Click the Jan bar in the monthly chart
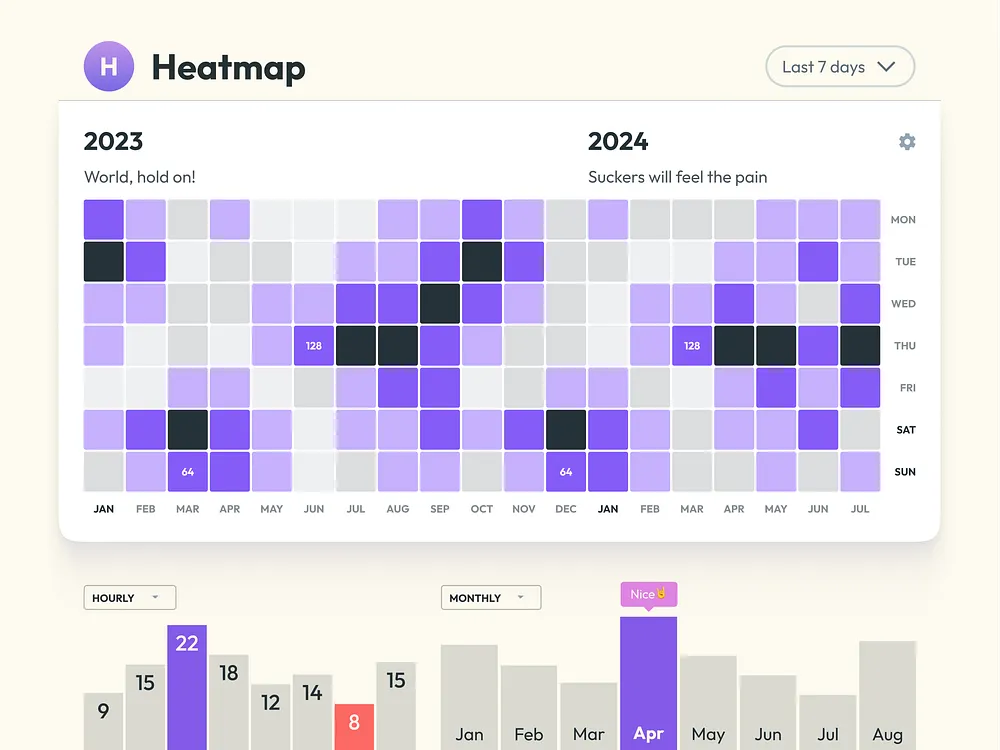This screenshot has height=750, width=1000. 468,700
